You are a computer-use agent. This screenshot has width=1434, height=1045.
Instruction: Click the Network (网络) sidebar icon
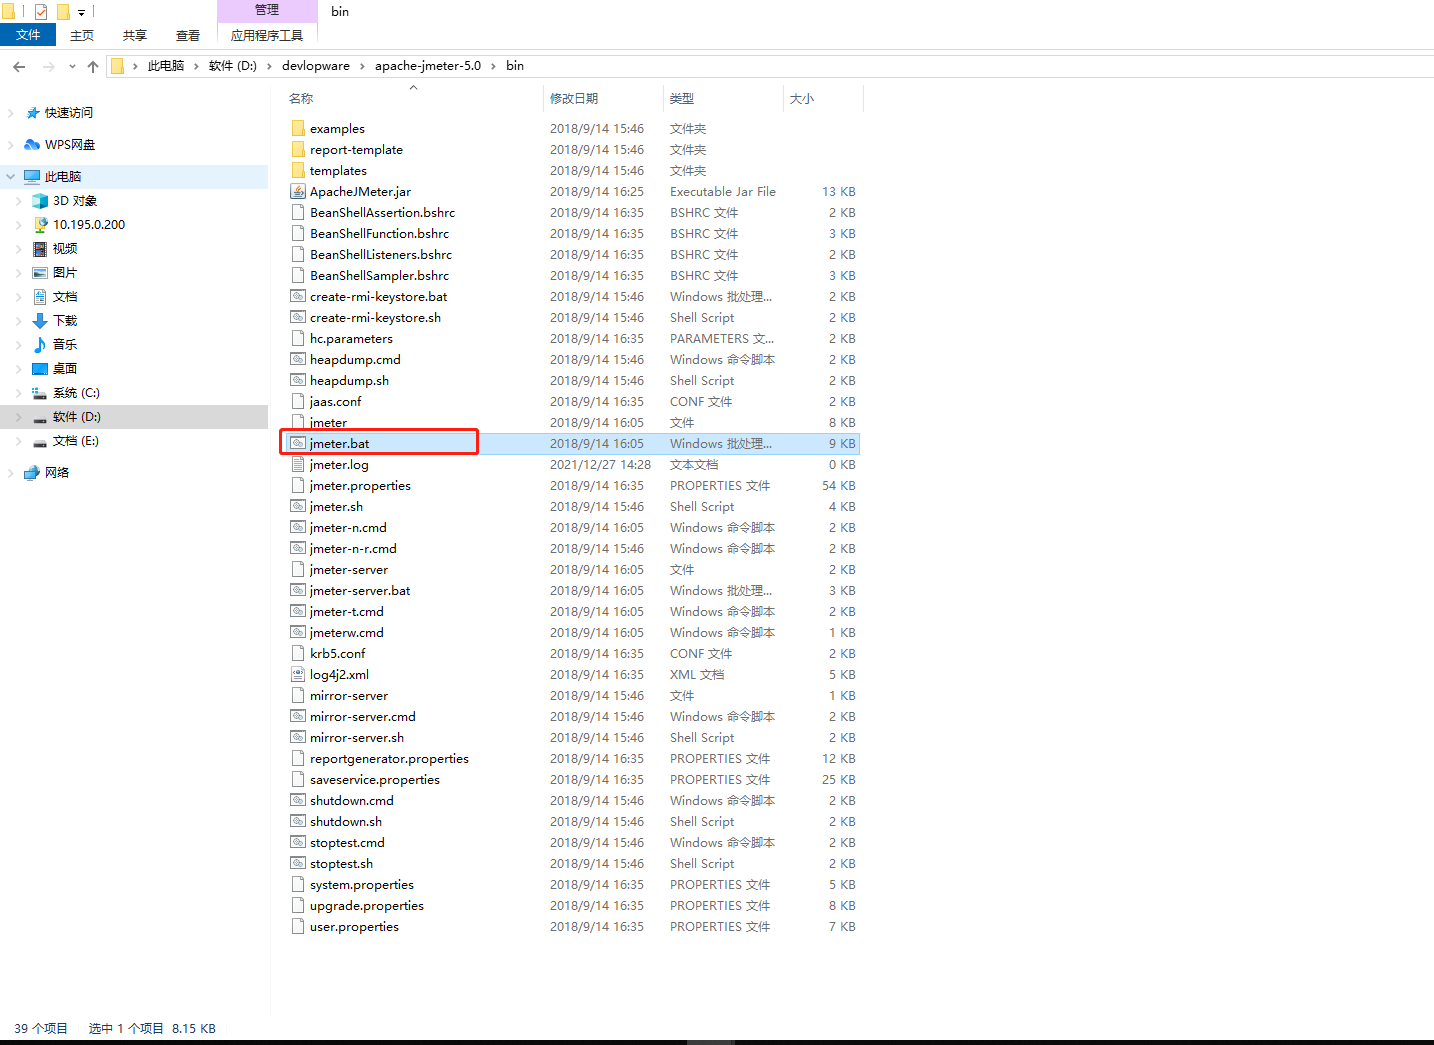click(x=32, y=473)
